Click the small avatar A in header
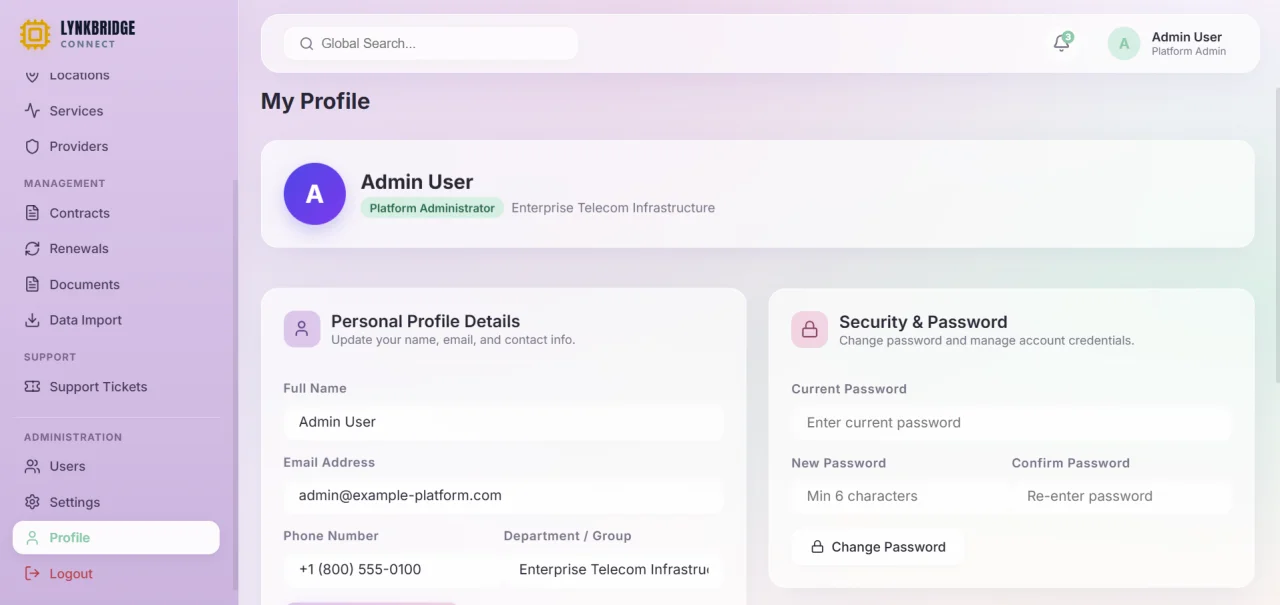The height and width of the screenshot is (605, 1280). click(x=1124, y=43)
